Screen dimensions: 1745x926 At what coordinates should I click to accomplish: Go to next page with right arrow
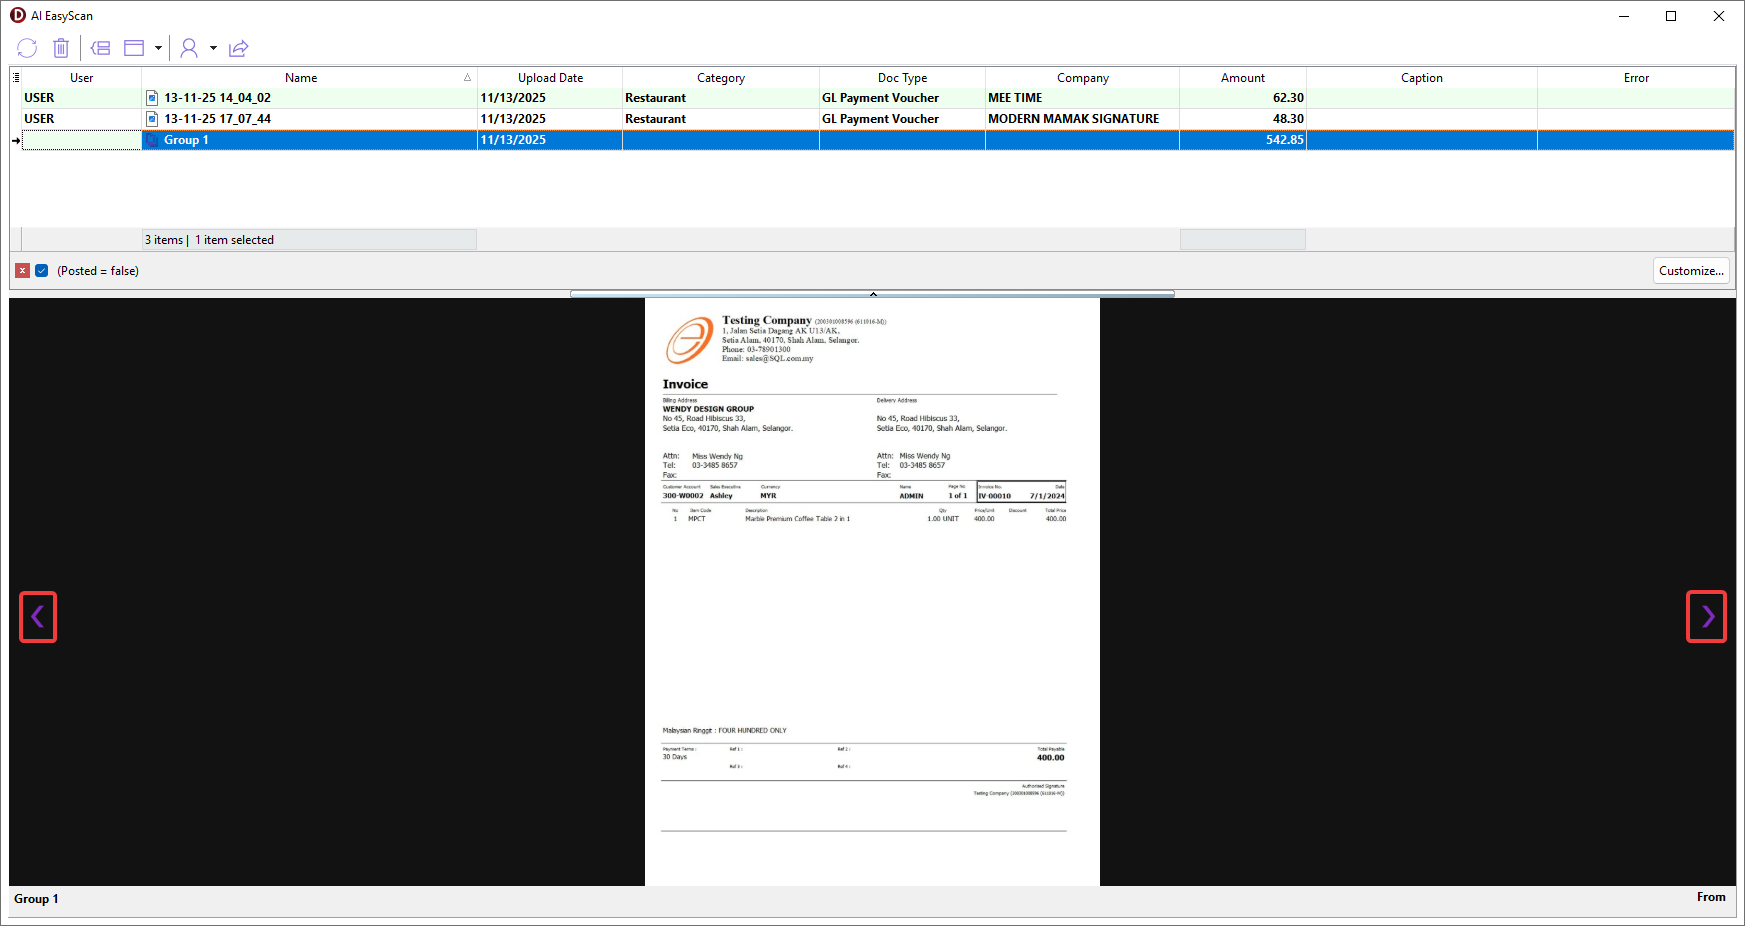click(x=1706, y=617)
